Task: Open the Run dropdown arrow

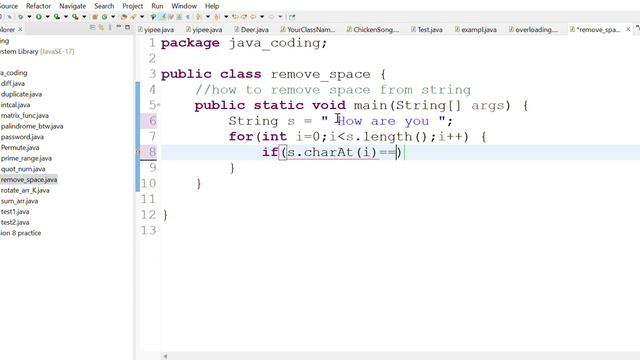Action: click(47, 17)
